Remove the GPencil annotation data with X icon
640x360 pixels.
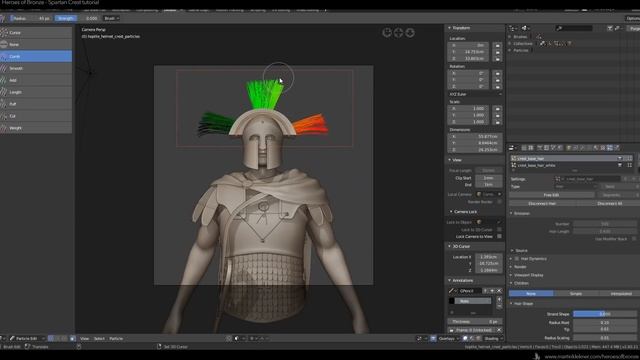499,291
